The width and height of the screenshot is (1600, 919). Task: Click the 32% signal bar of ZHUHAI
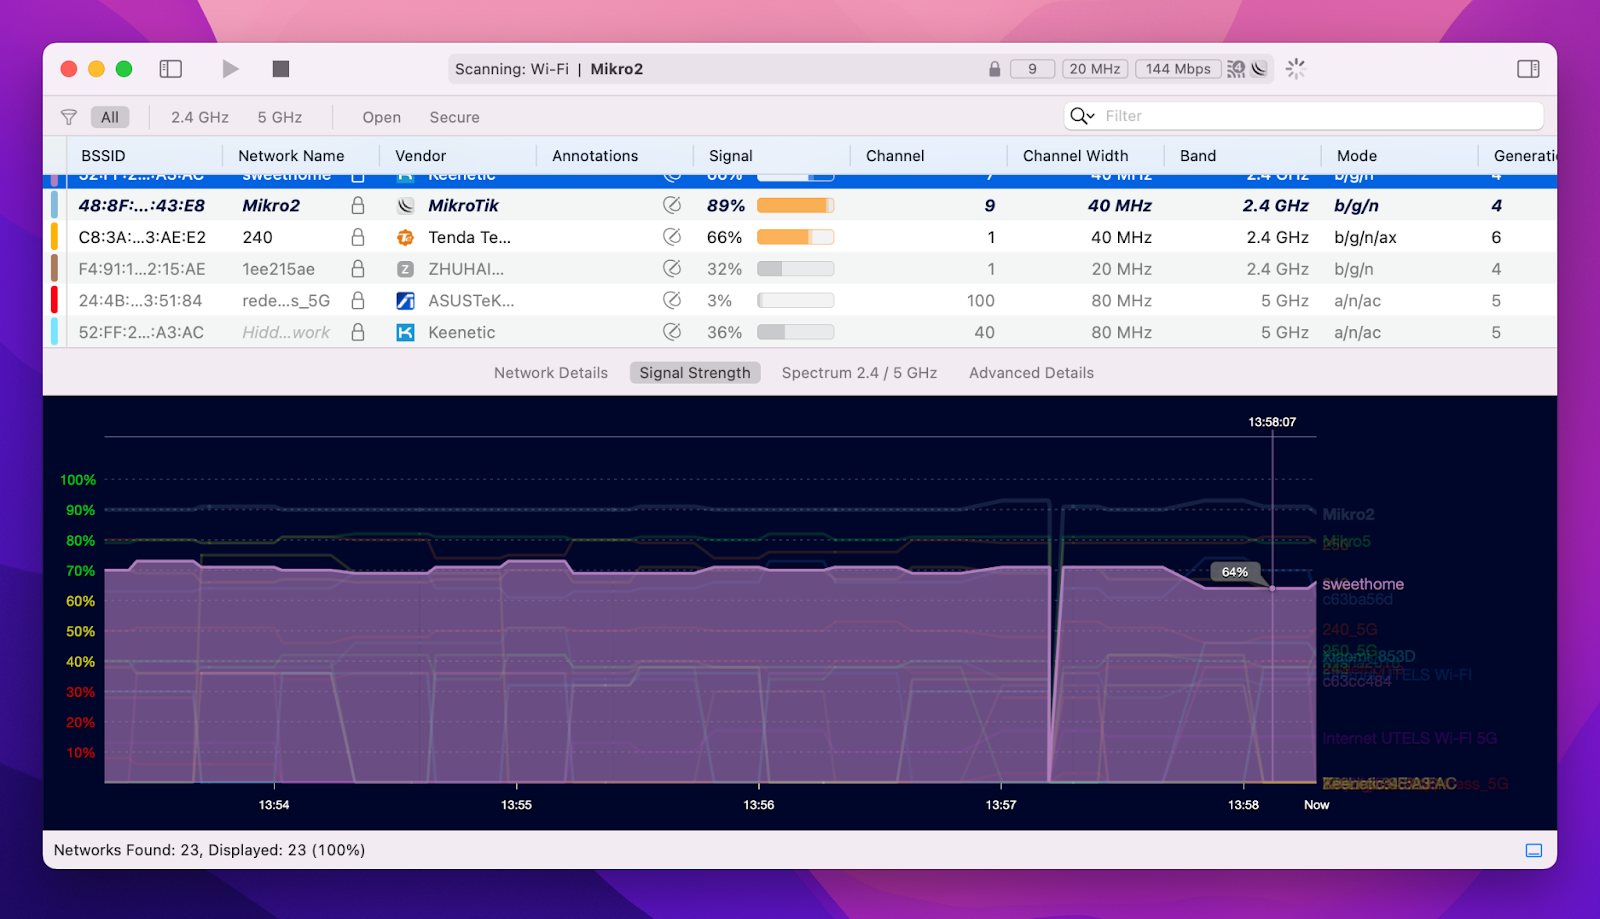coord(795,269)
